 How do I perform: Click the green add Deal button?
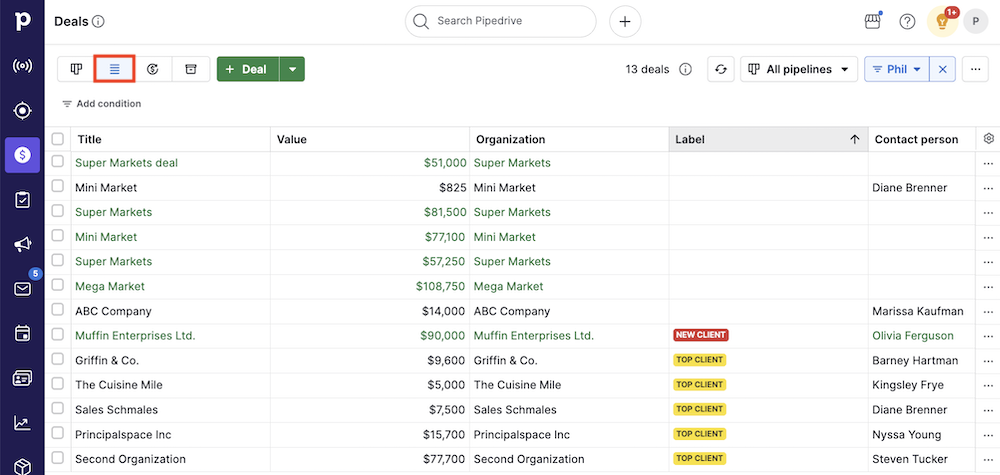[x=247, y=69]
